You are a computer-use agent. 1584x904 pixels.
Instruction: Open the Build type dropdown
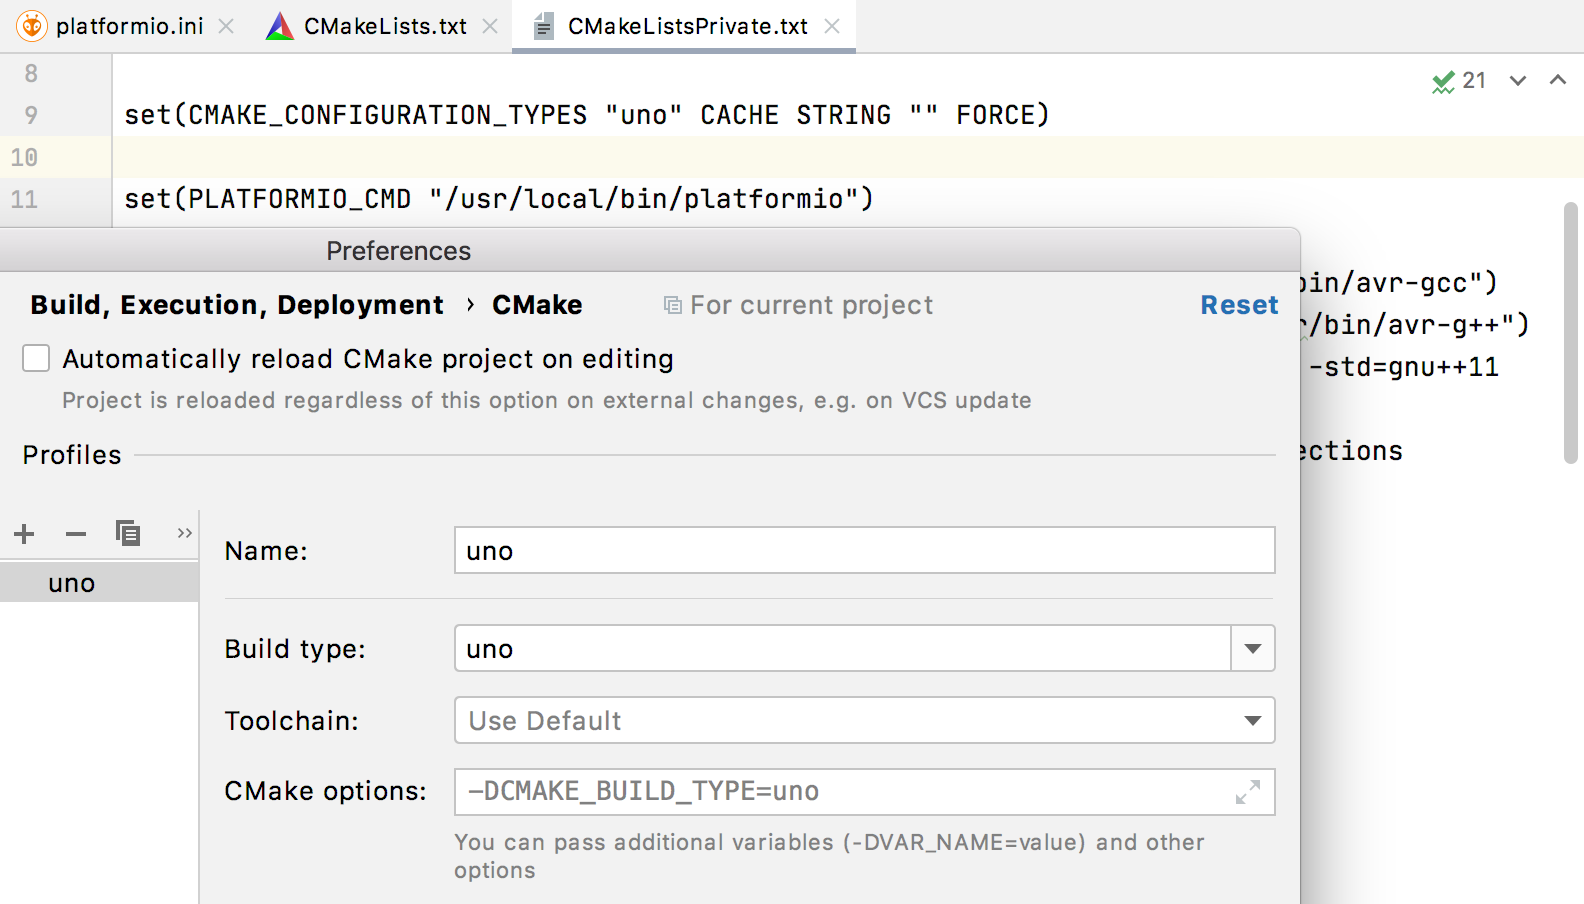click(1252, 649)
